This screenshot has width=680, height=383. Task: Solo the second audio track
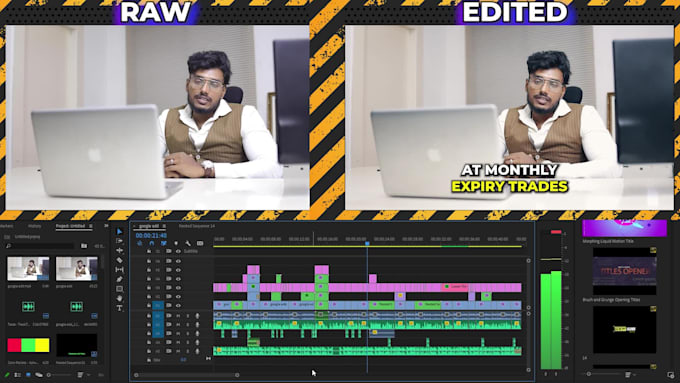188,324
